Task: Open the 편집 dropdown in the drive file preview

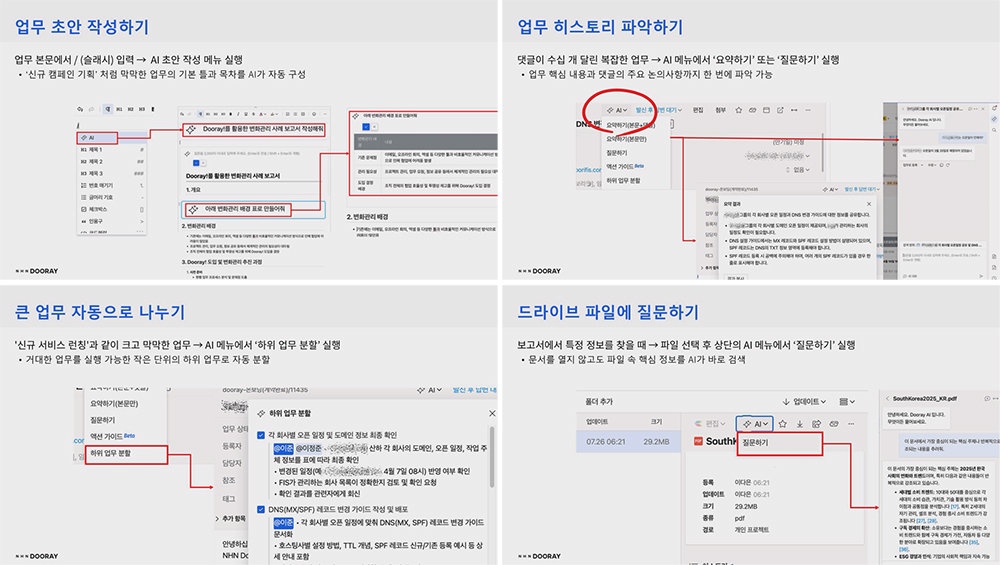Action: (x=710, y=424)
